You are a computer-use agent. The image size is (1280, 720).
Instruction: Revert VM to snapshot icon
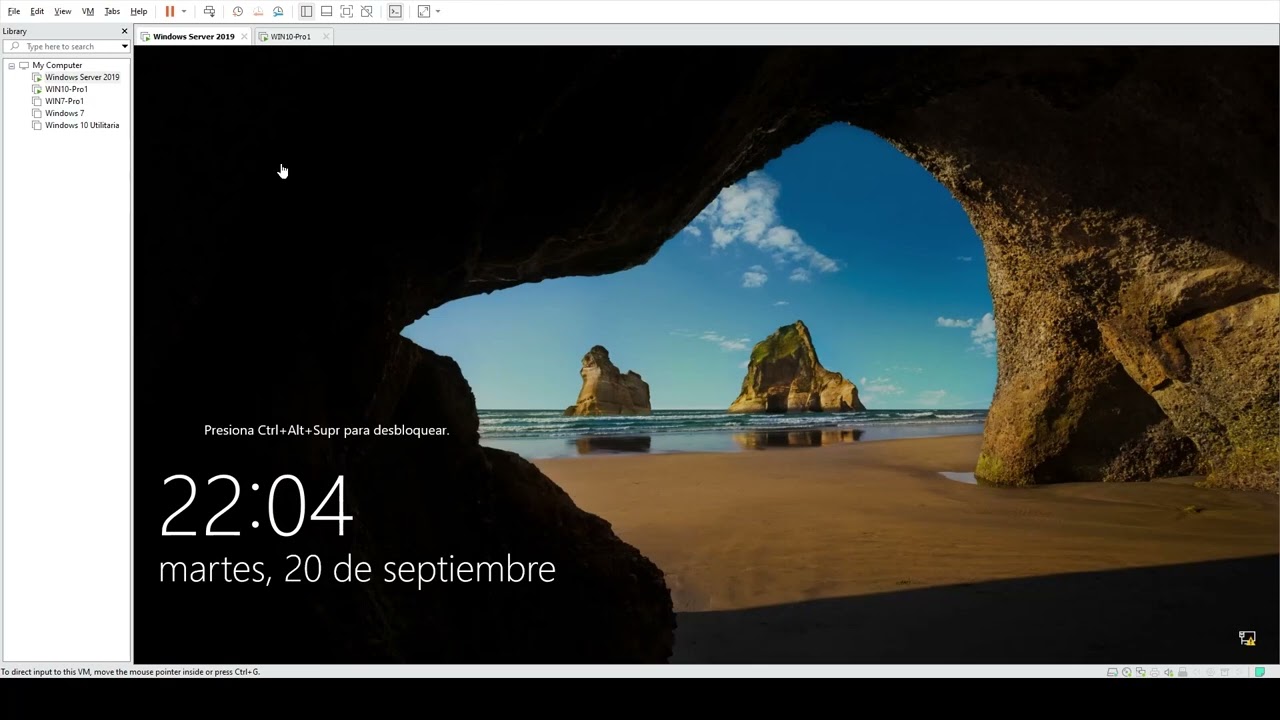click(258, 11)
